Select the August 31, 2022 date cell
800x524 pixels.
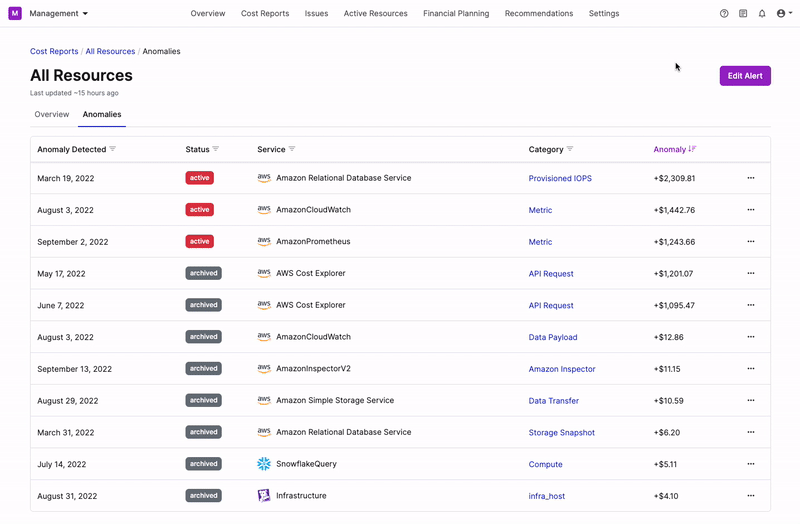67,496
